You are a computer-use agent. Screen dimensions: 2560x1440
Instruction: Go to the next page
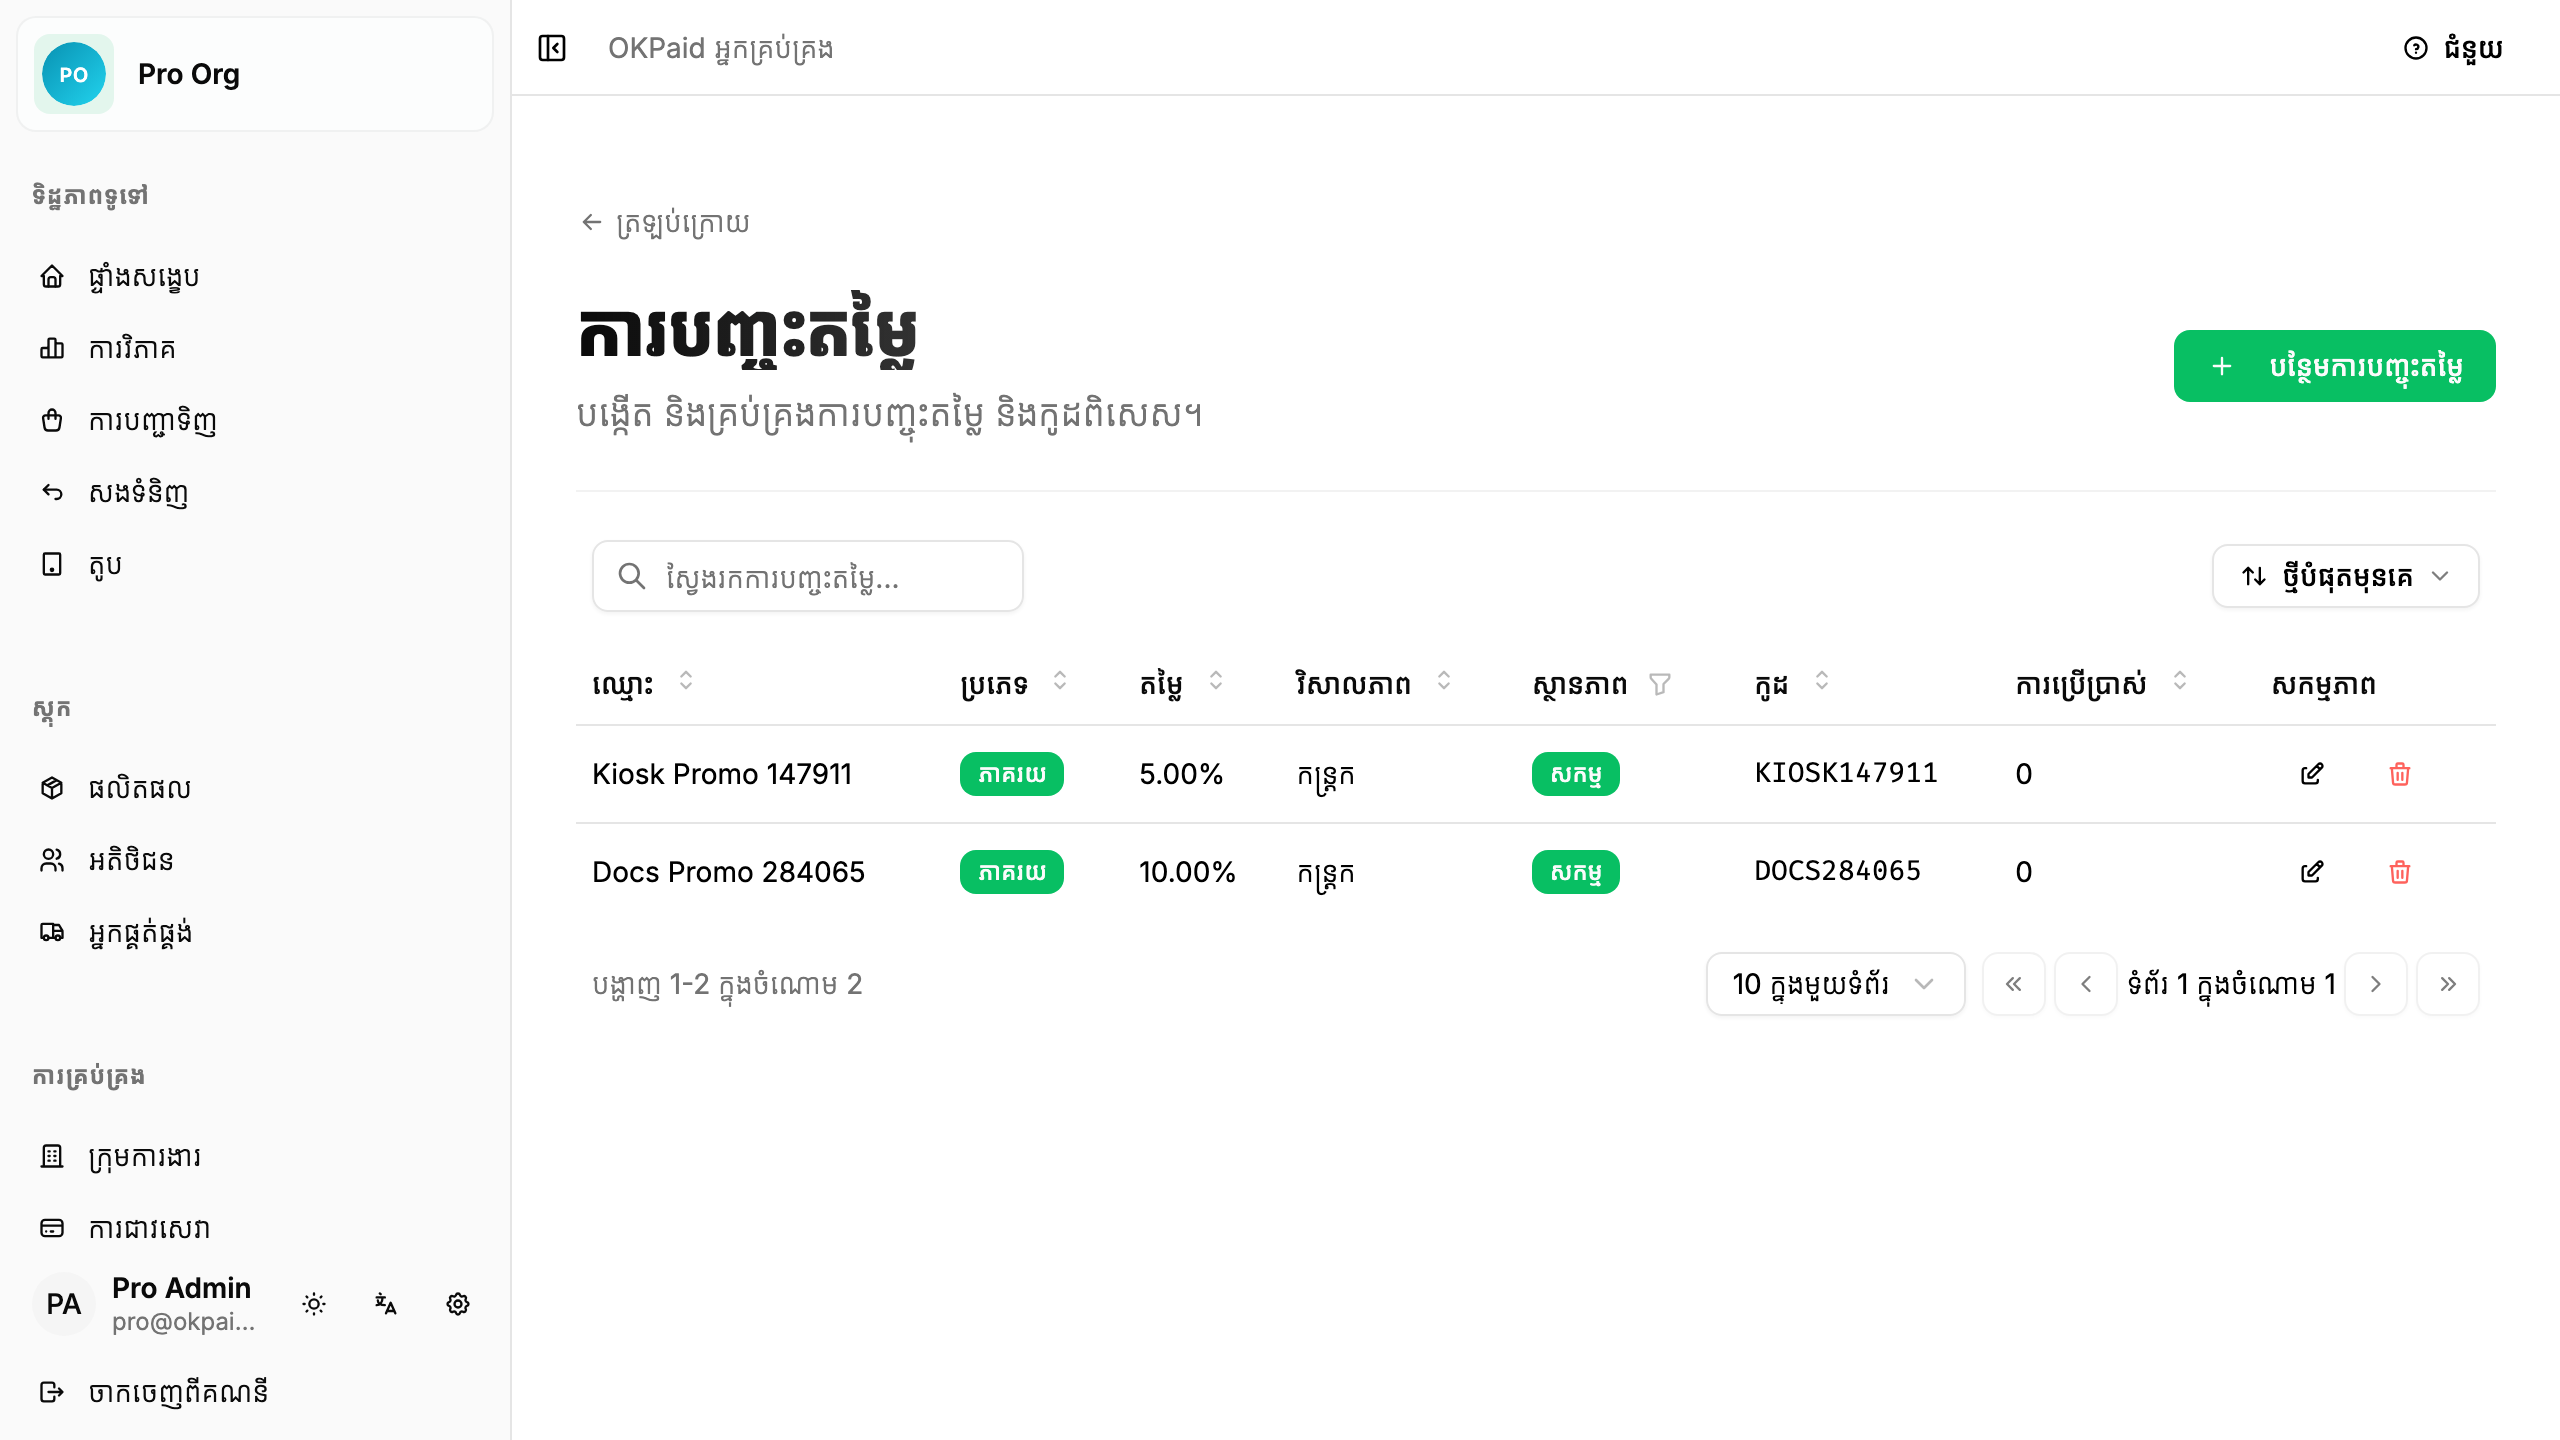coord(2376,984)
